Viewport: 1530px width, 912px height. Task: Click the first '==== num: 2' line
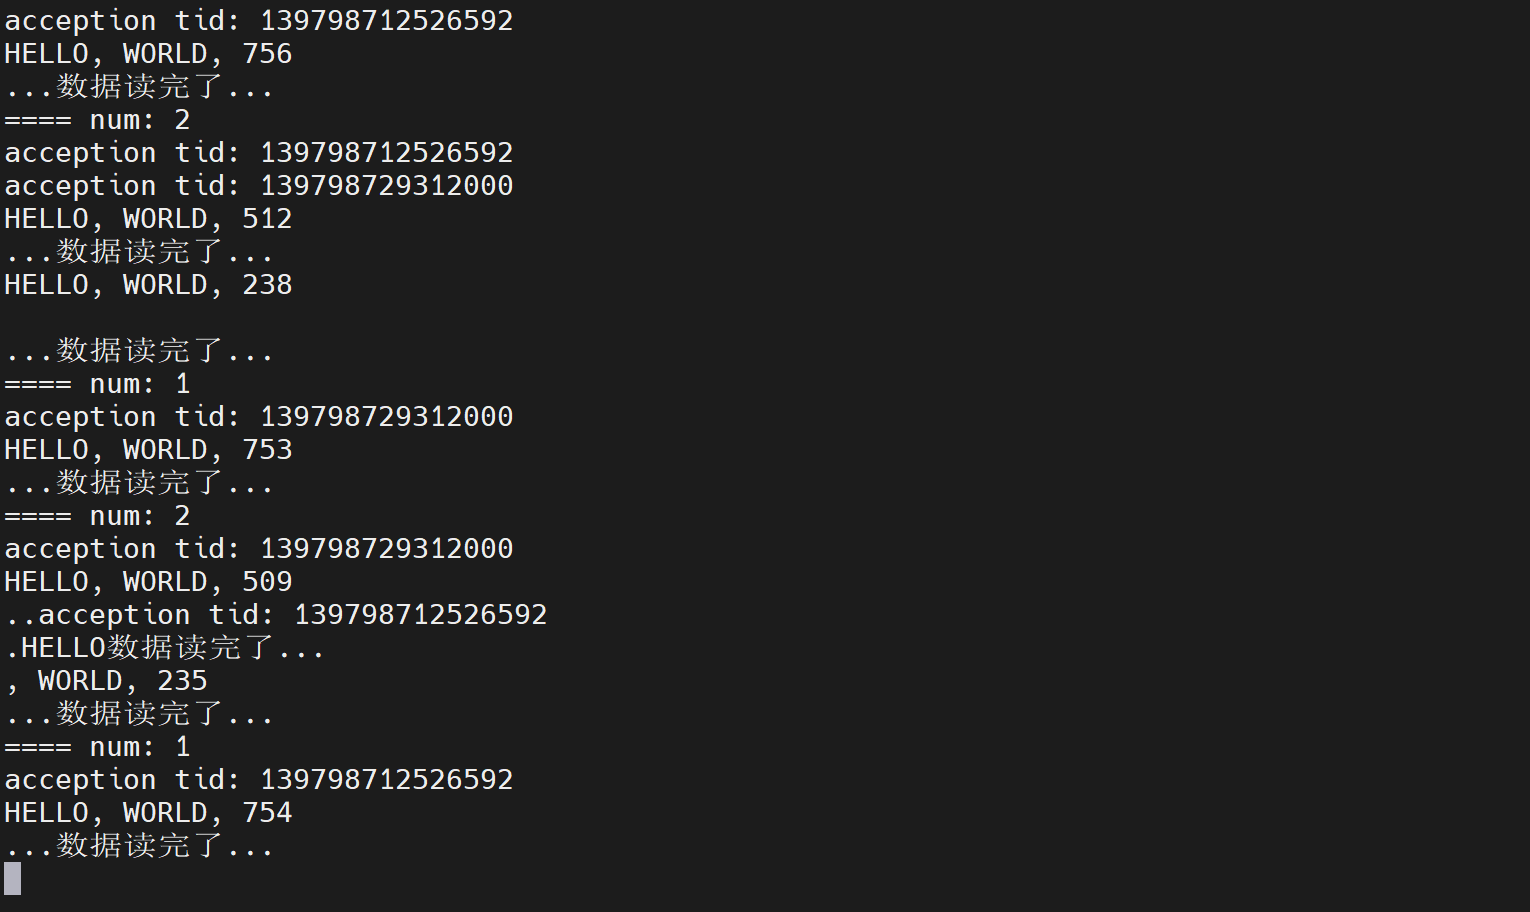point(97,120)
